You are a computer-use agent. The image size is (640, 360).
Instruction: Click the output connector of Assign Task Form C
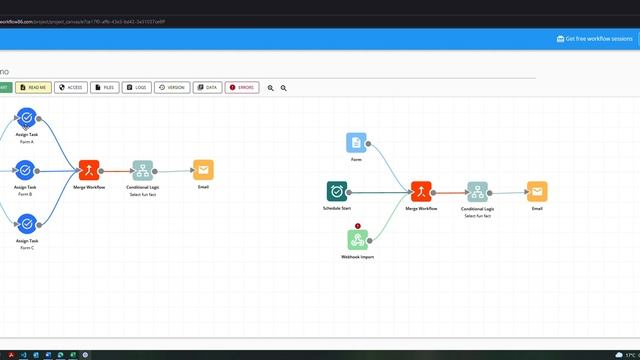pyautogui.click(x=39, y=225)
